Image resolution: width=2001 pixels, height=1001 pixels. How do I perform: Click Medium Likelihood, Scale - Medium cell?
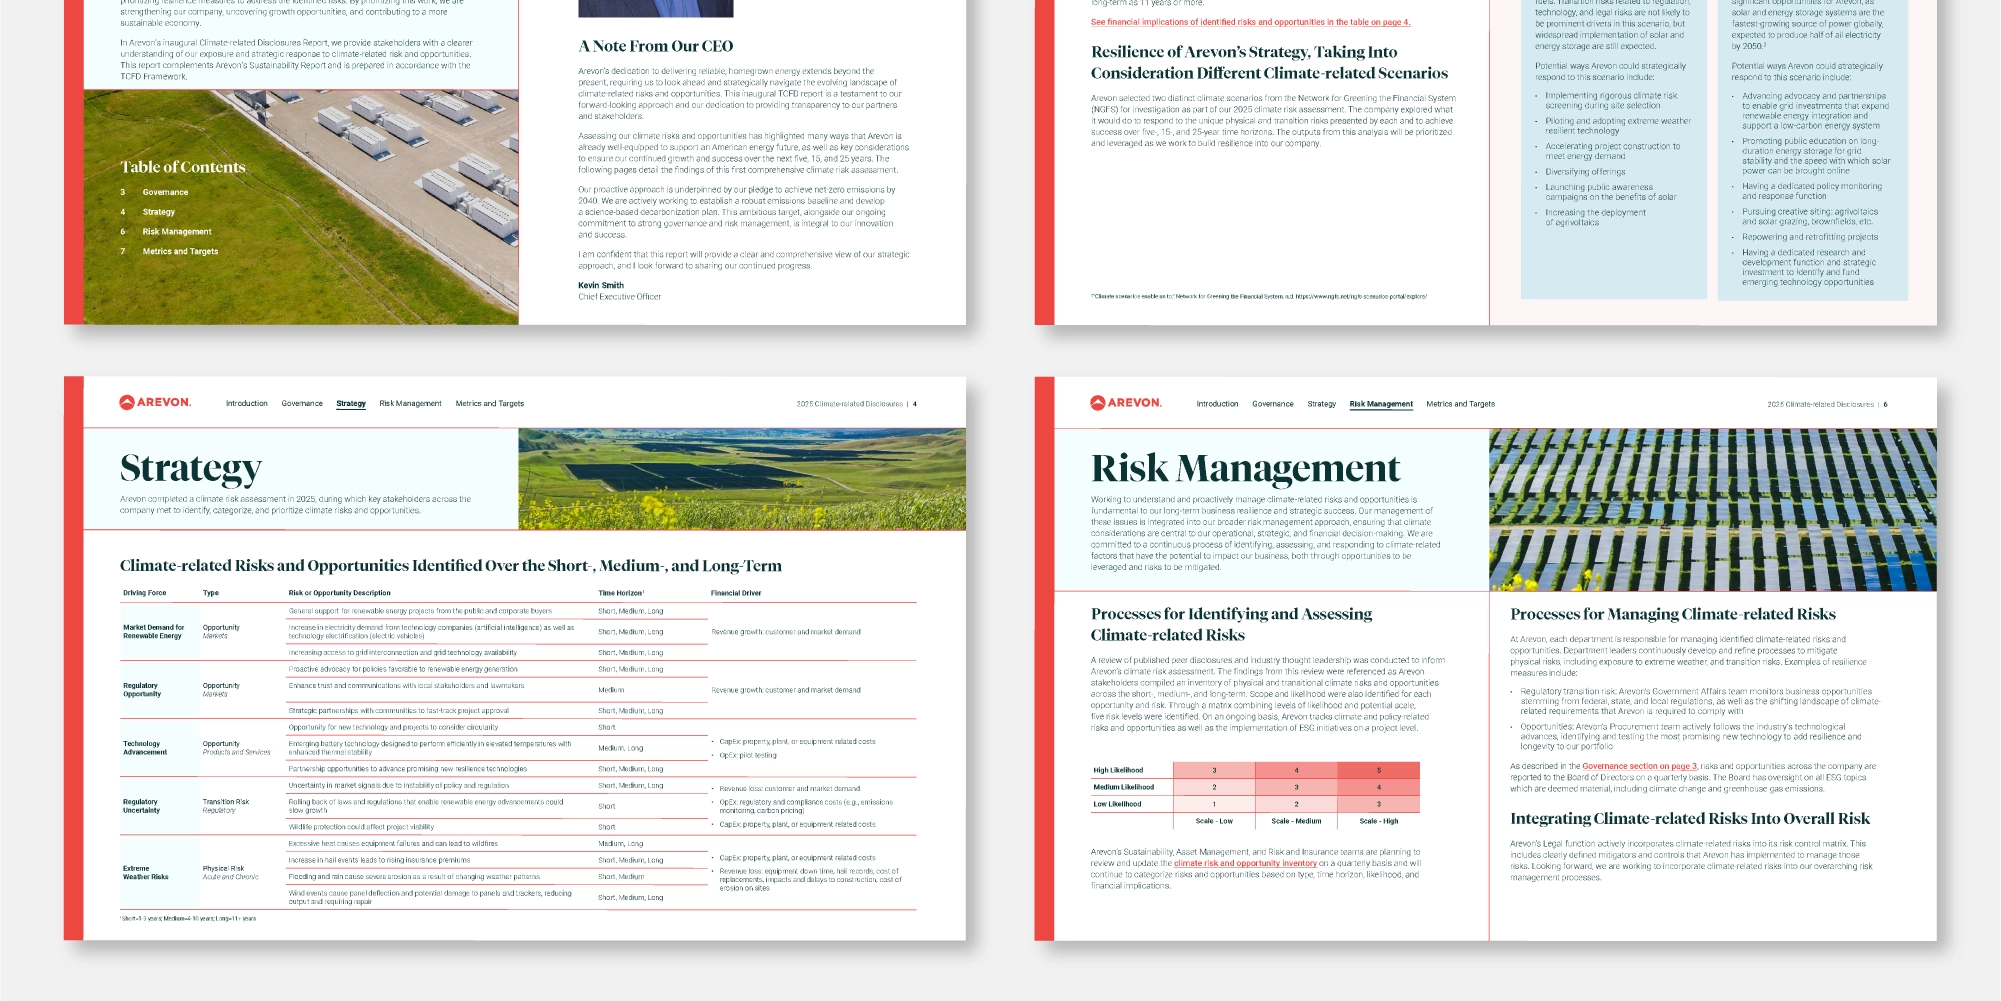tap(1296, 787)
